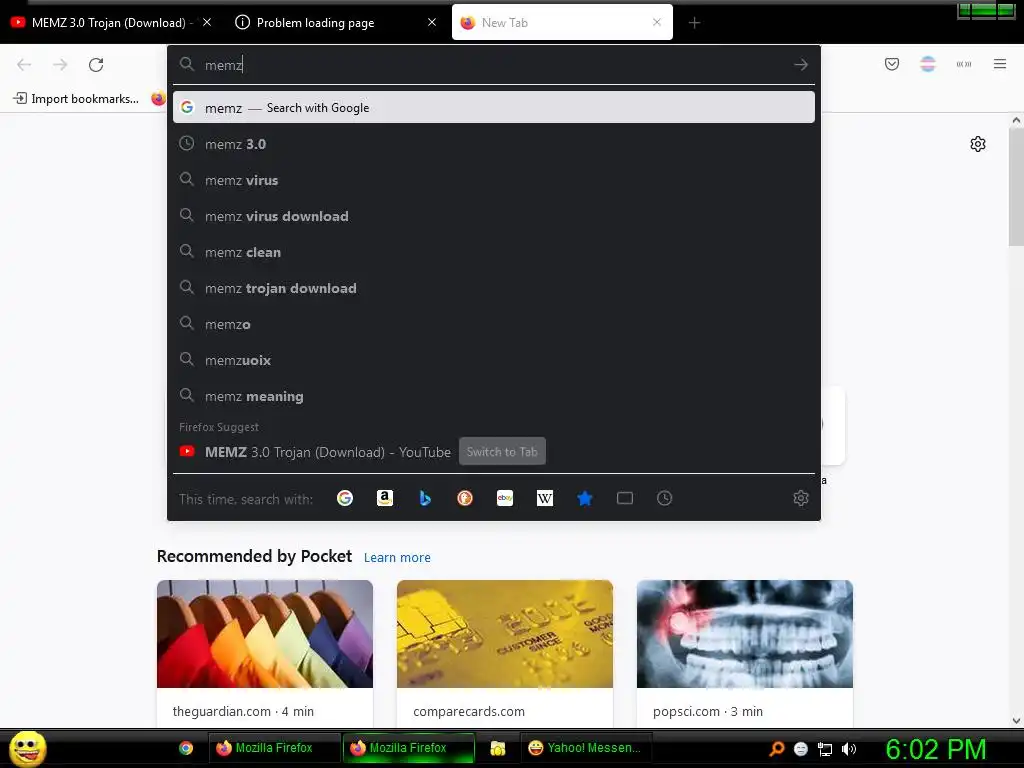Search this time with Amazon icon

pyautogui.click(x=385, y=498)
